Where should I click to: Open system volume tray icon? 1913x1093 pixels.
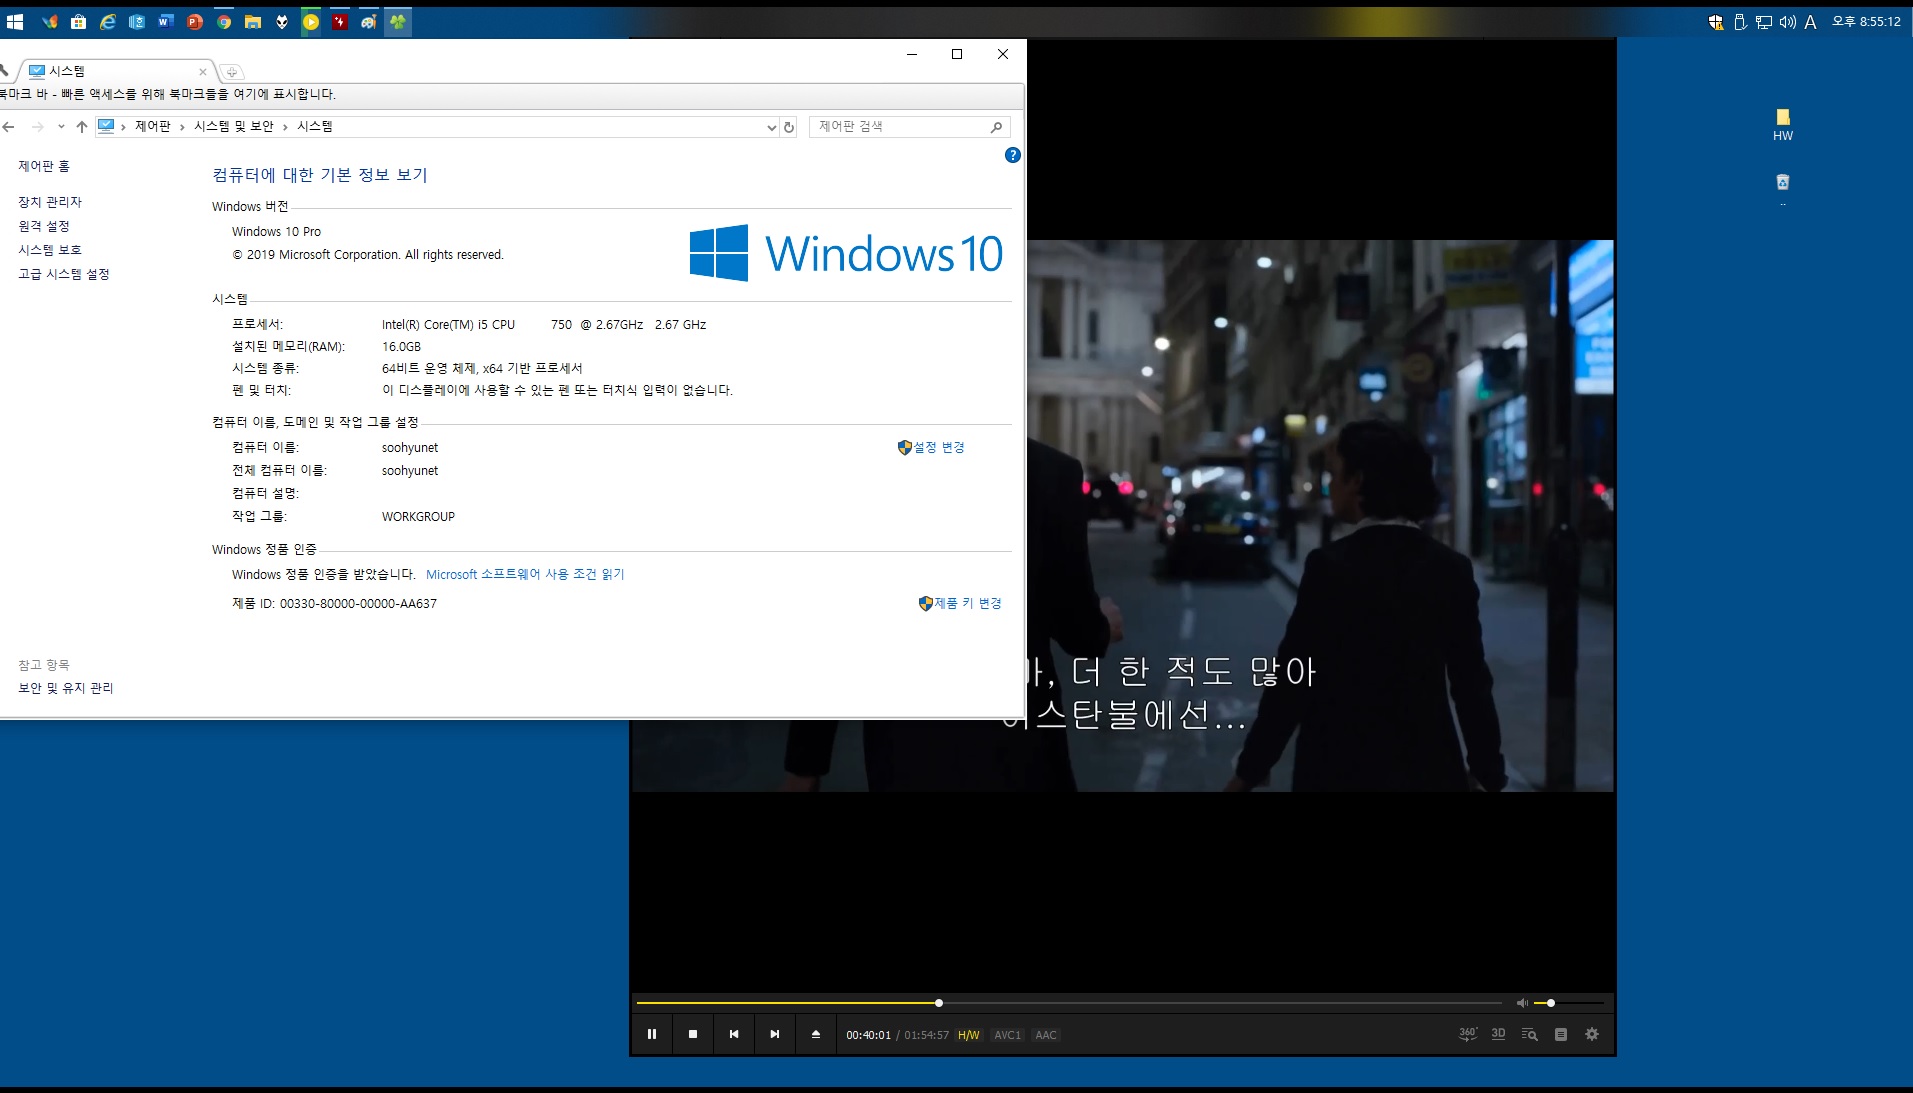(1787, 22)
